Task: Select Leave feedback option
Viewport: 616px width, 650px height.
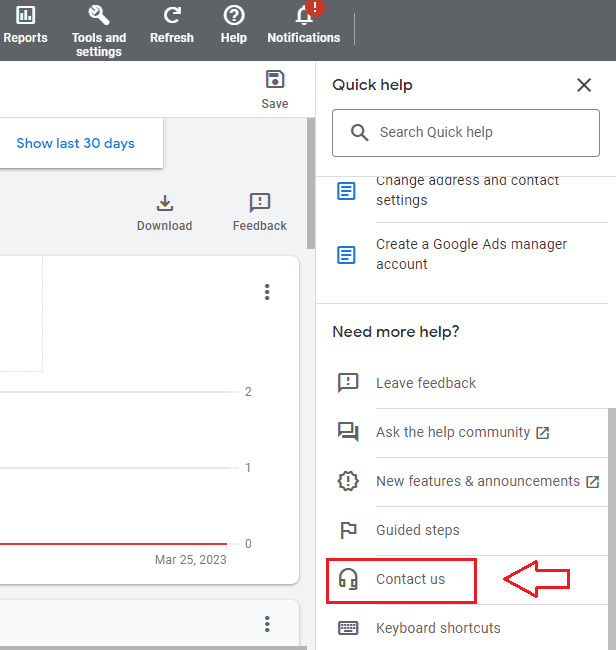Action: coord(426,383)
